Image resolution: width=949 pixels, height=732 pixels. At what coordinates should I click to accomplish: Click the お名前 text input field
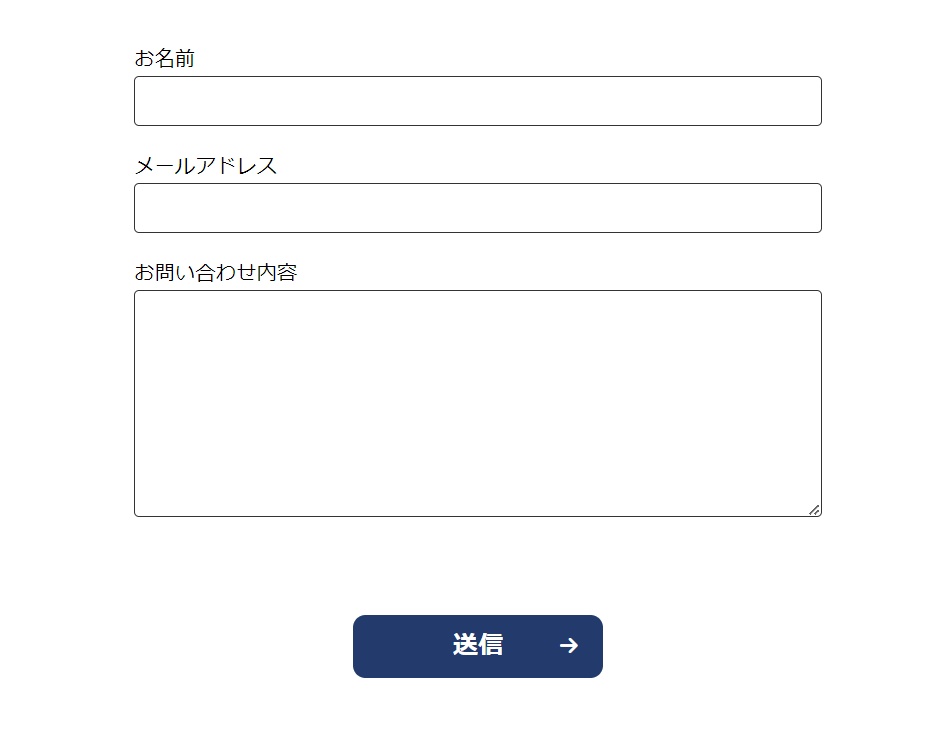[x=477, y=101]
